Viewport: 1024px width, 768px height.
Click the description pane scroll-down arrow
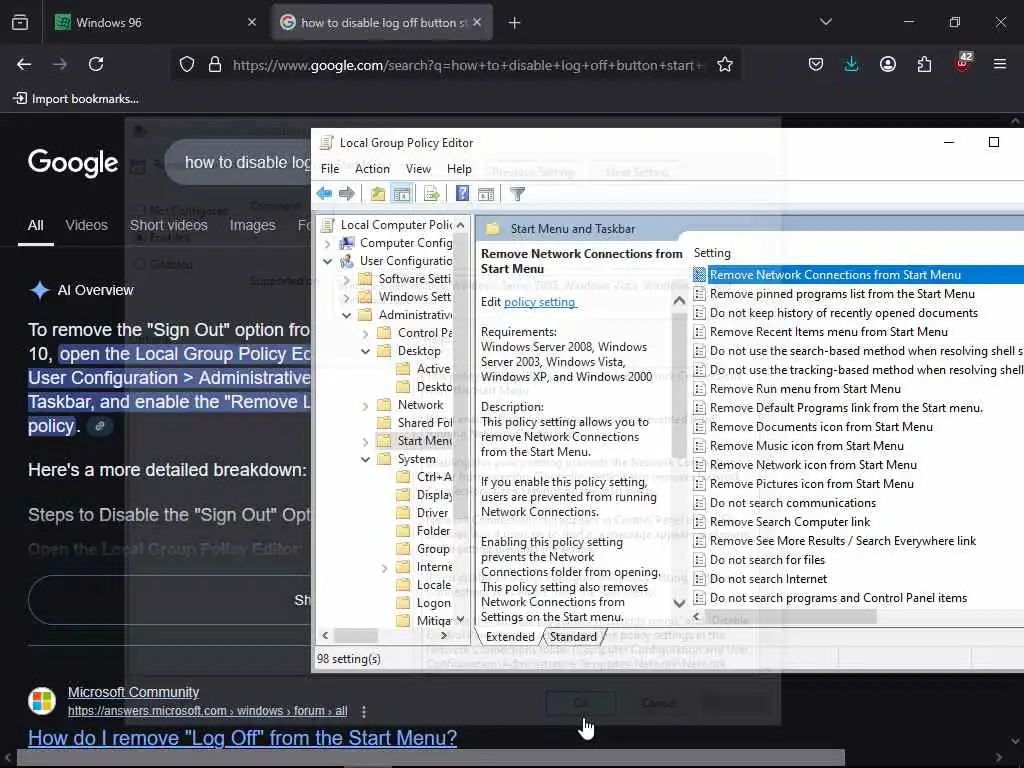tap(679, 603)
